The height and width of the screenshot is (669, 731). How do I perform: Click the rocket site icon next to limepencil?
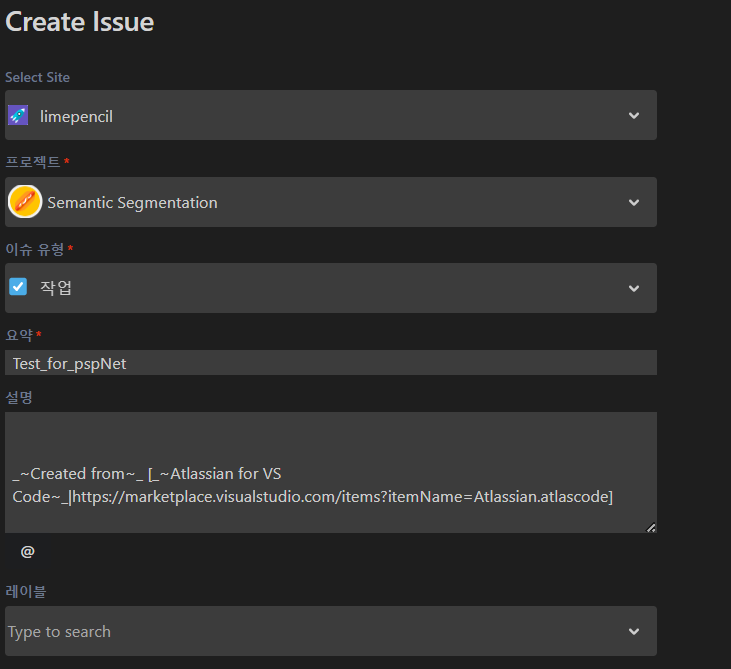coord(18,115)
